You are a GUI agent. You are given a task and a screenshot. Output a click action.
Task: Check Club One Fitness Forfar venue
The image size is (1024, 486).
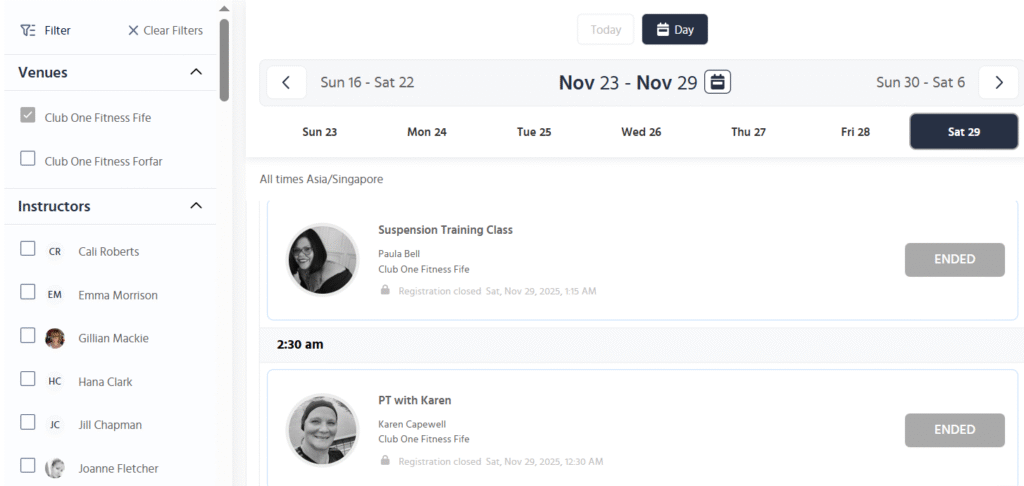[28, 159]
